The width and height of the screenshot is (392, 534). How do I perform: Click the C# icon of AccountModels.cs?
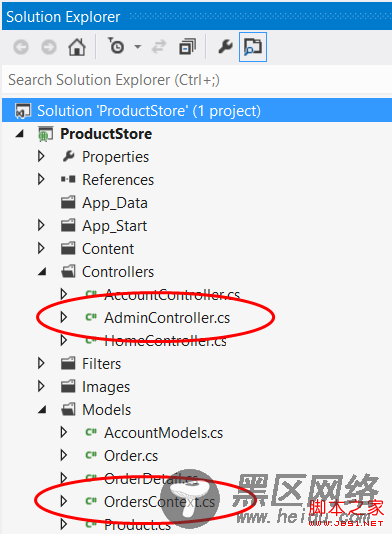coord(91,433)
